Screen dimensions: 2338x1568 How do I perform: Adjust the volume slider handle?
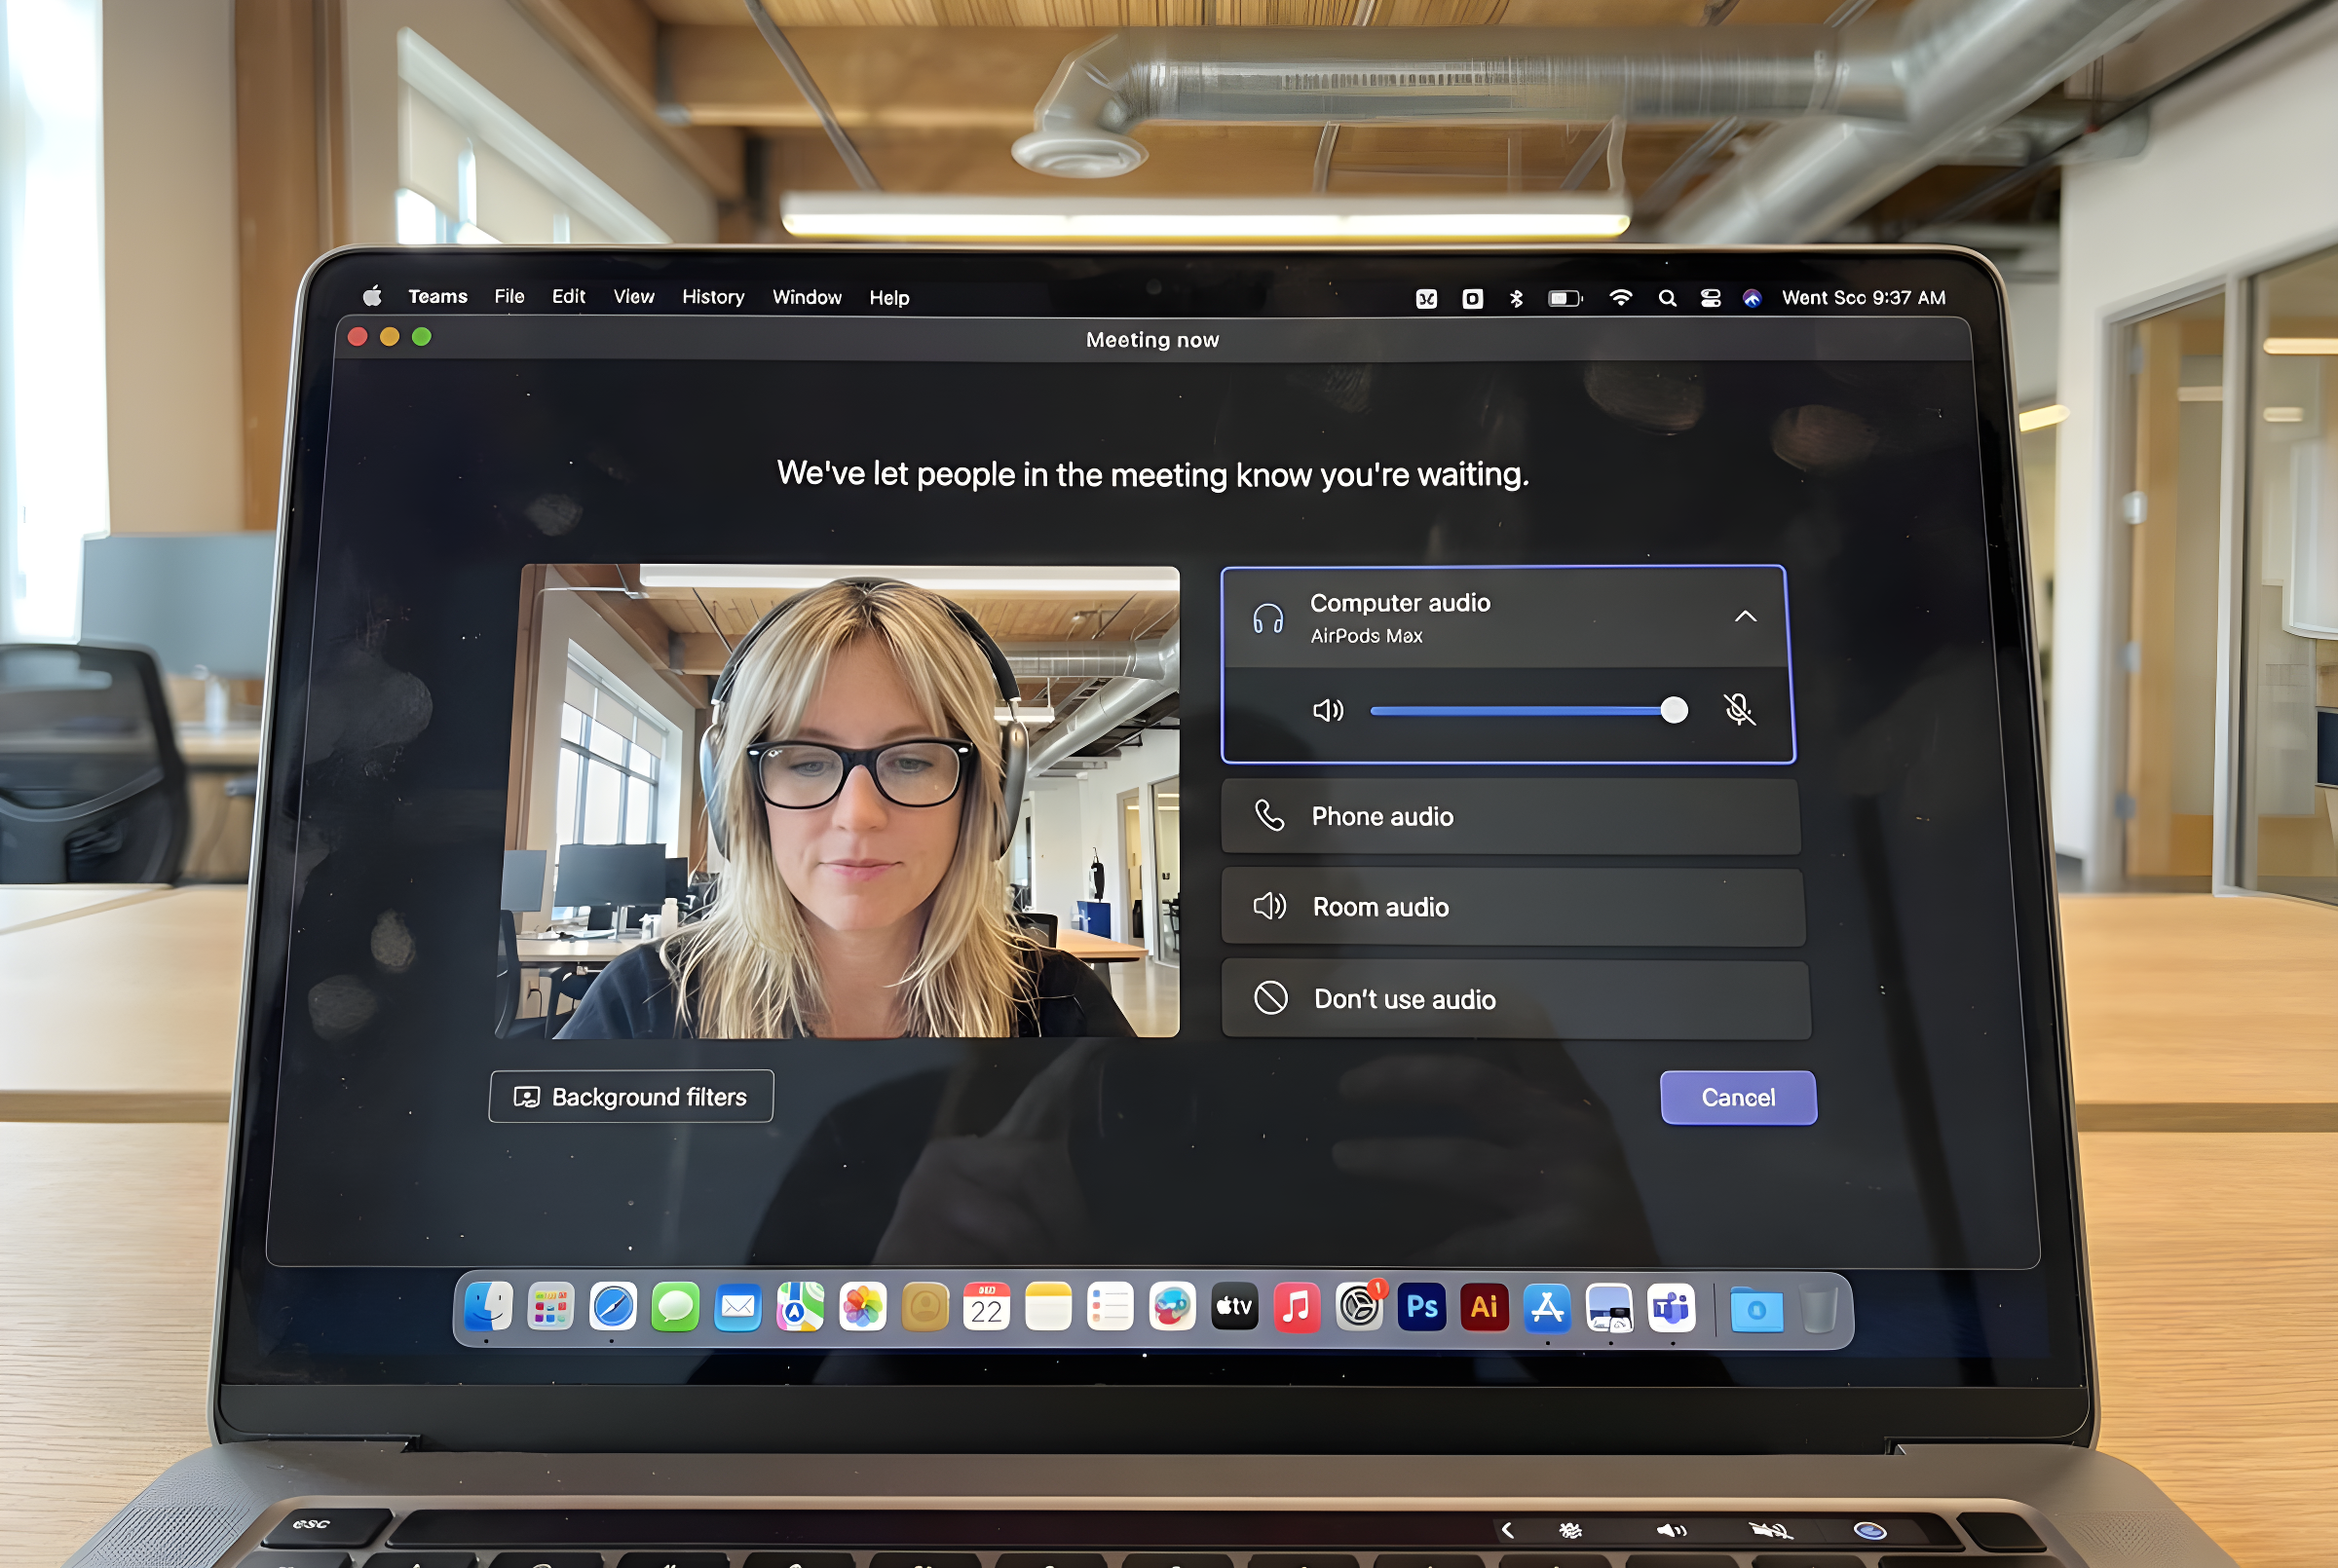(1673, 710)
